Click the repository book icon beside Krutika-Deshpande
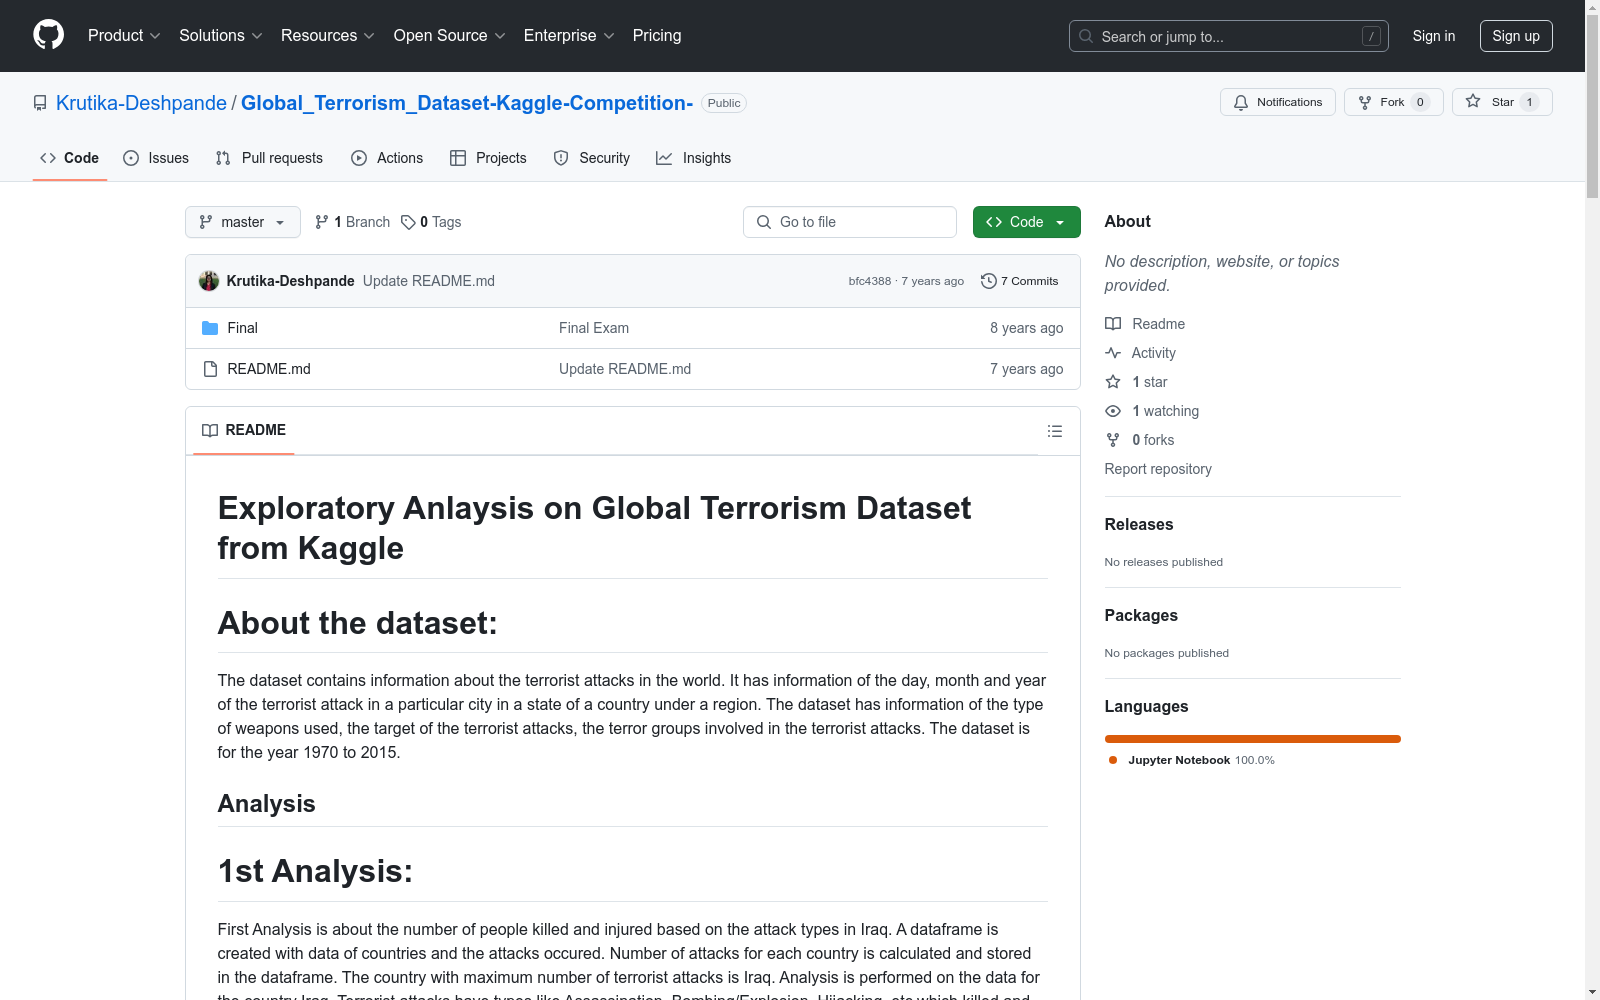 40,103
